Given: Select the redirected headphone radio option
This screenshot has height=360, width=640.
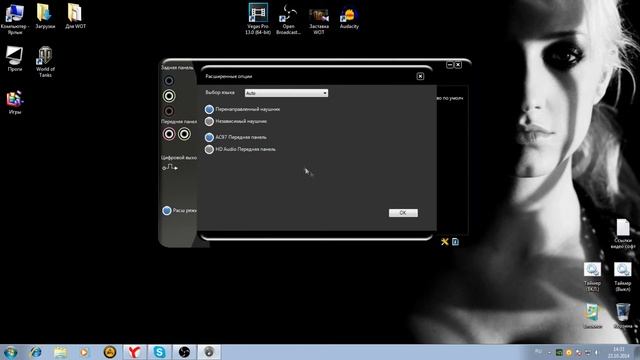Looking at the screenshot, I should click(x=209, y=109).
